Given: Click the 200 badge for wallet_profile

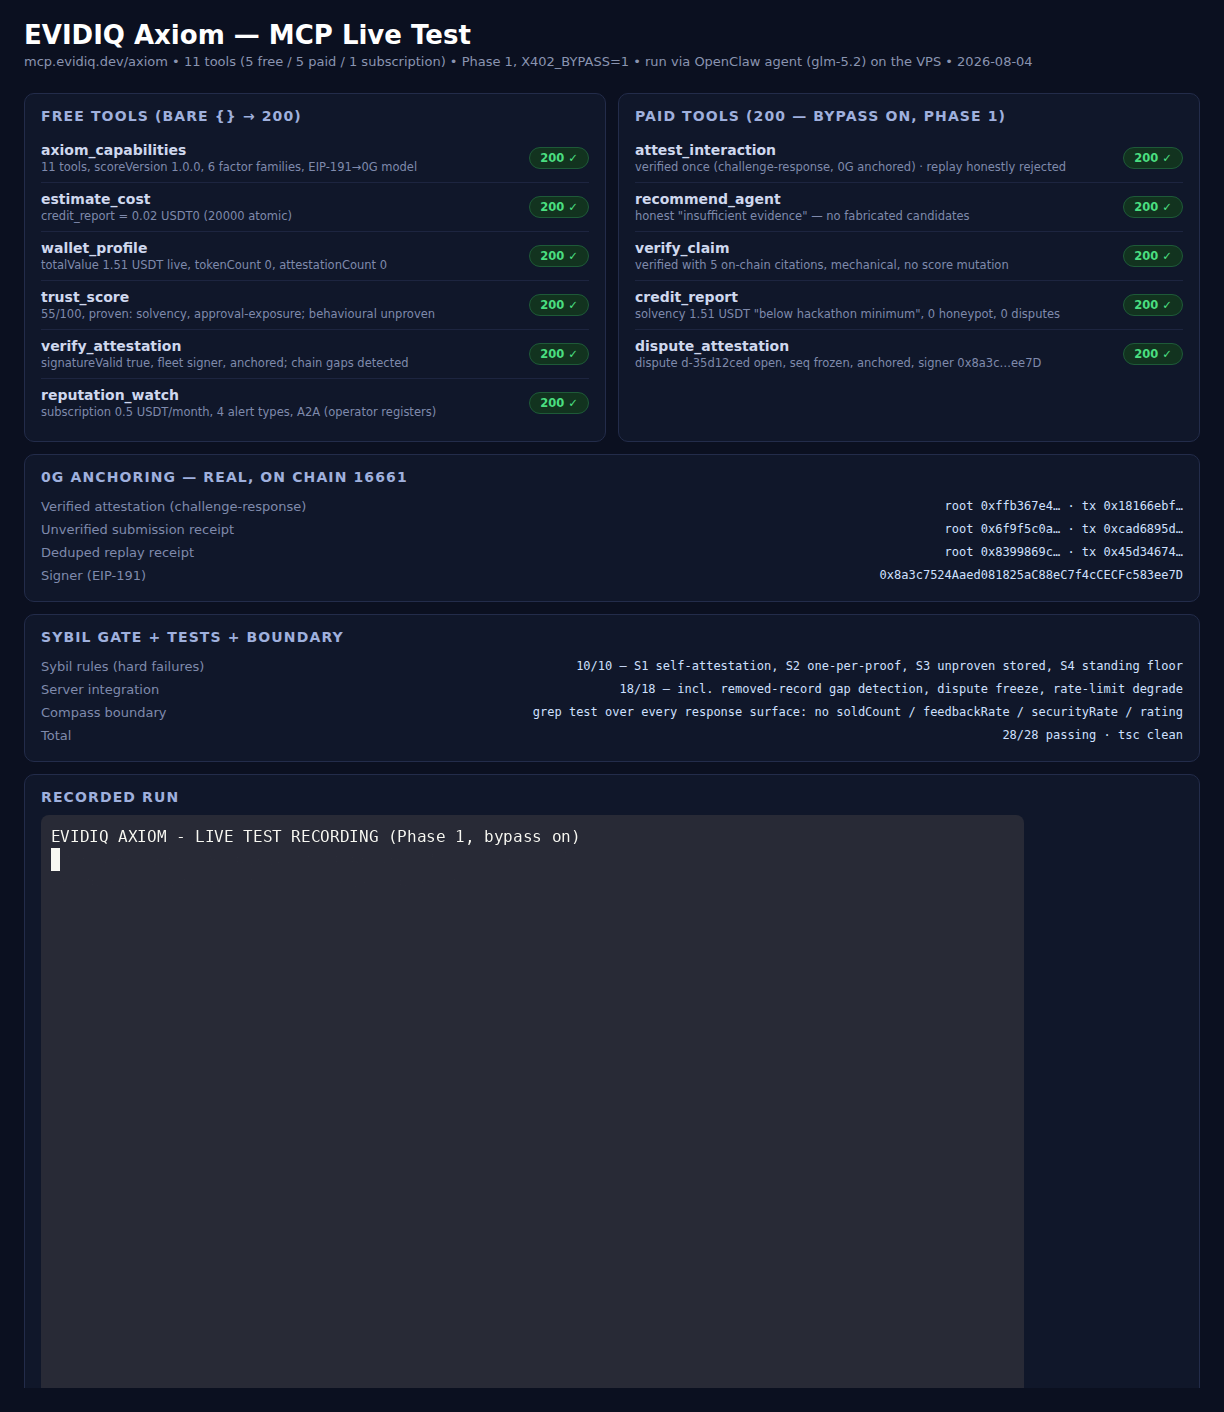Looking at the screenshot, I should tap(558, 256).
